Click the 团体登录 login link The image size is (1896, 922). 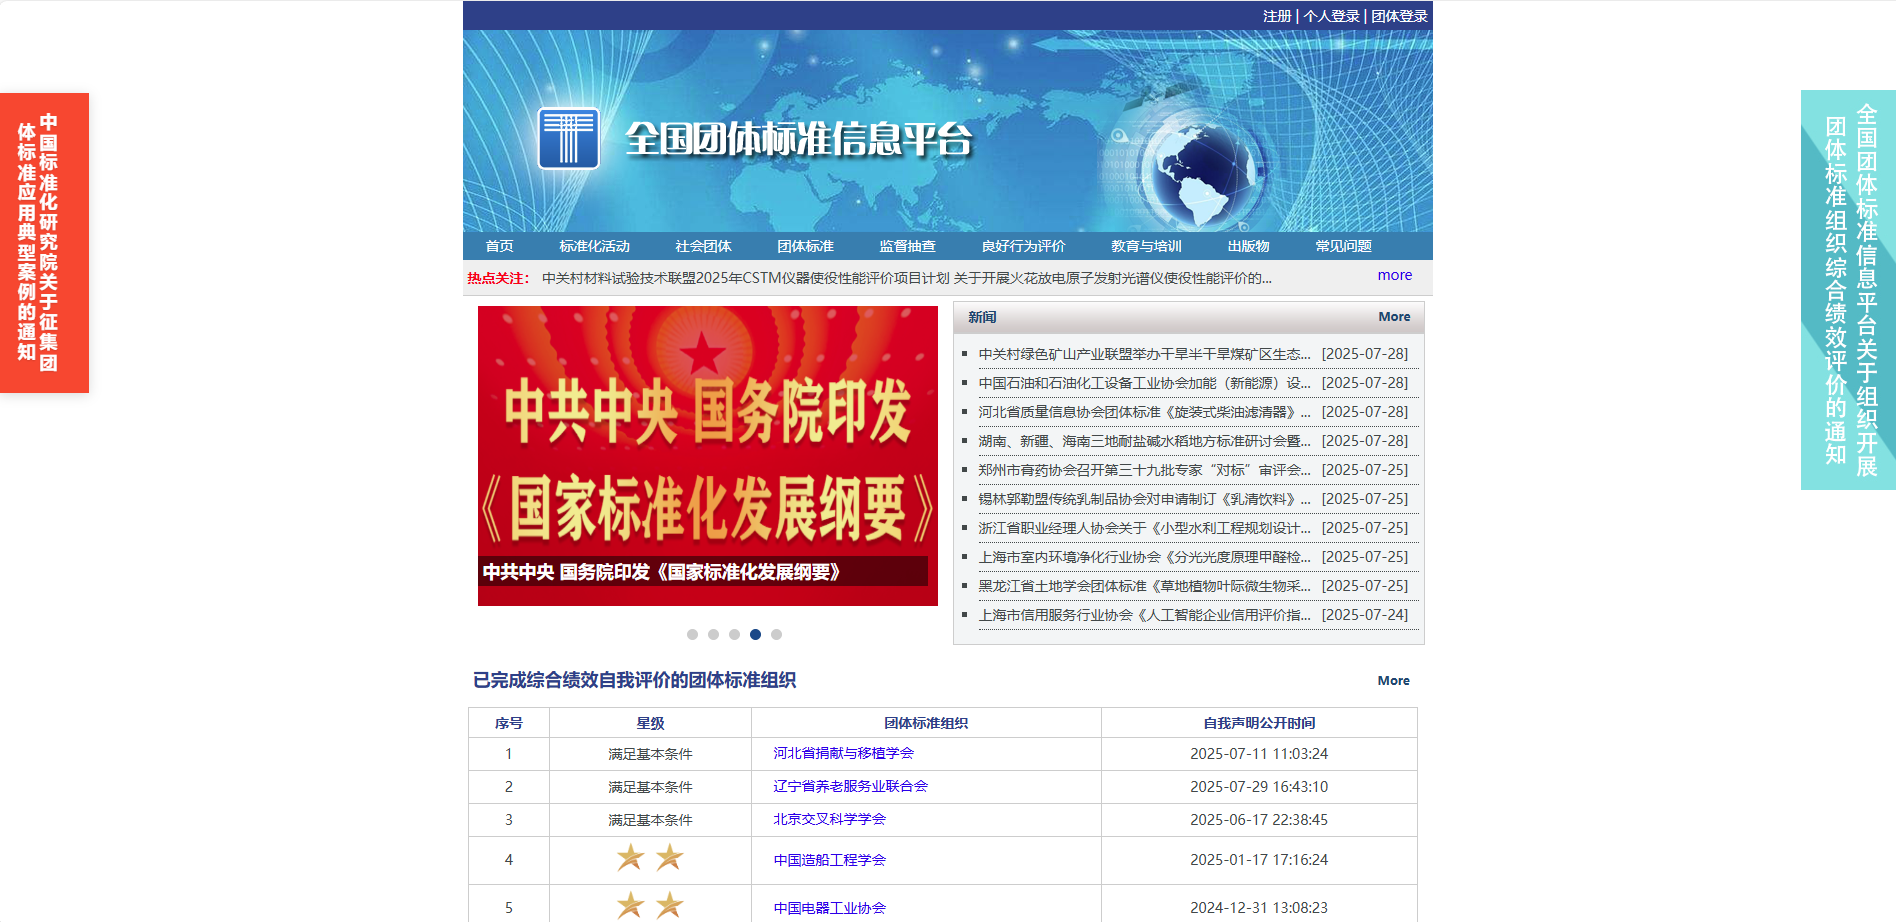[x=1397, y=15]
